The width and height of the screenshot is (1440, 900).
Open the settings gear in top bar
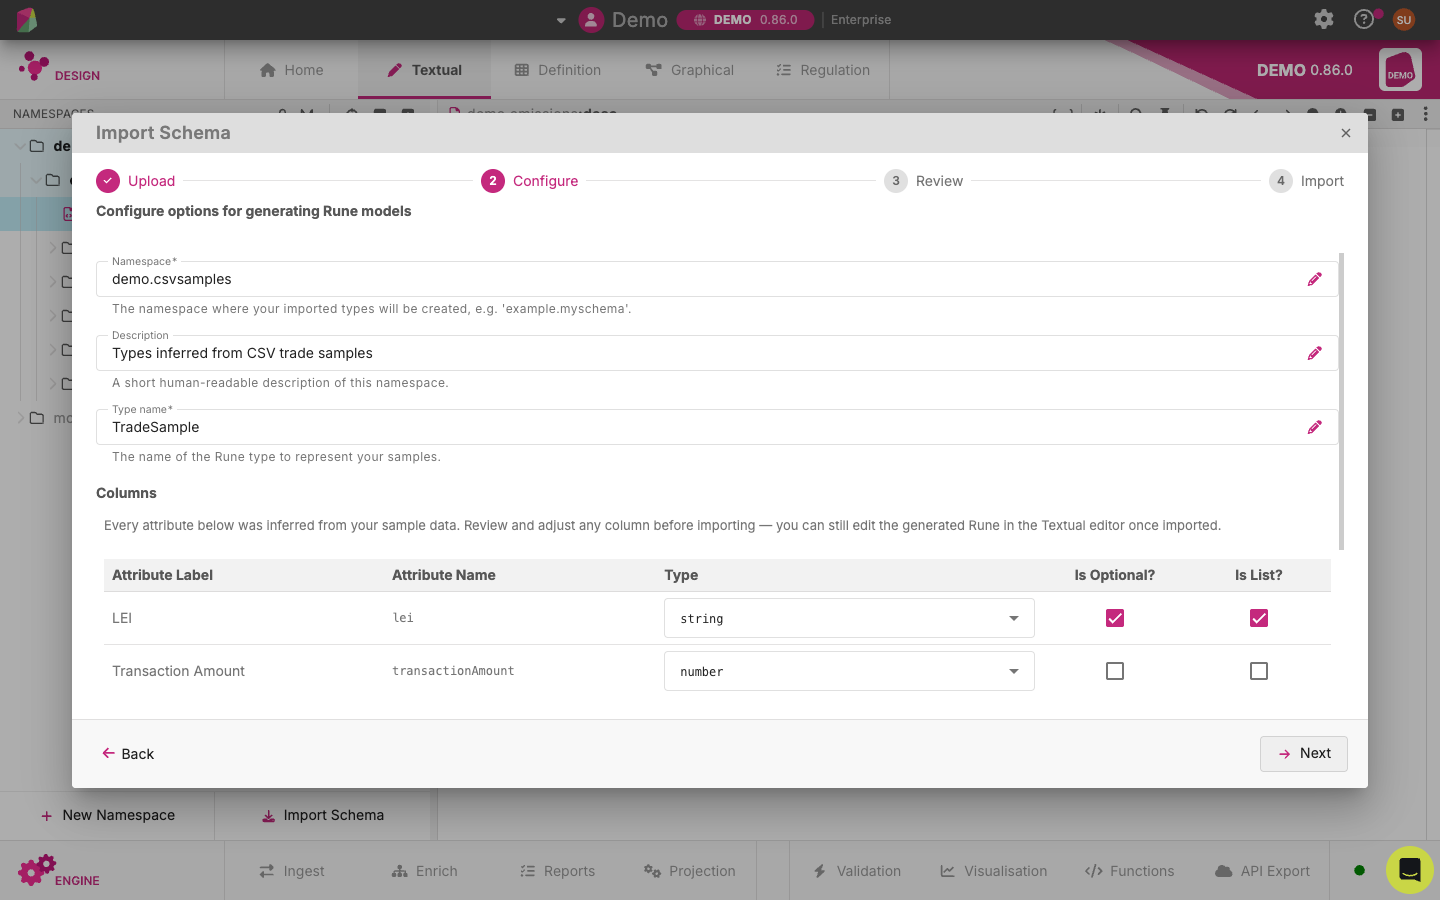[x=1324, y=19]
